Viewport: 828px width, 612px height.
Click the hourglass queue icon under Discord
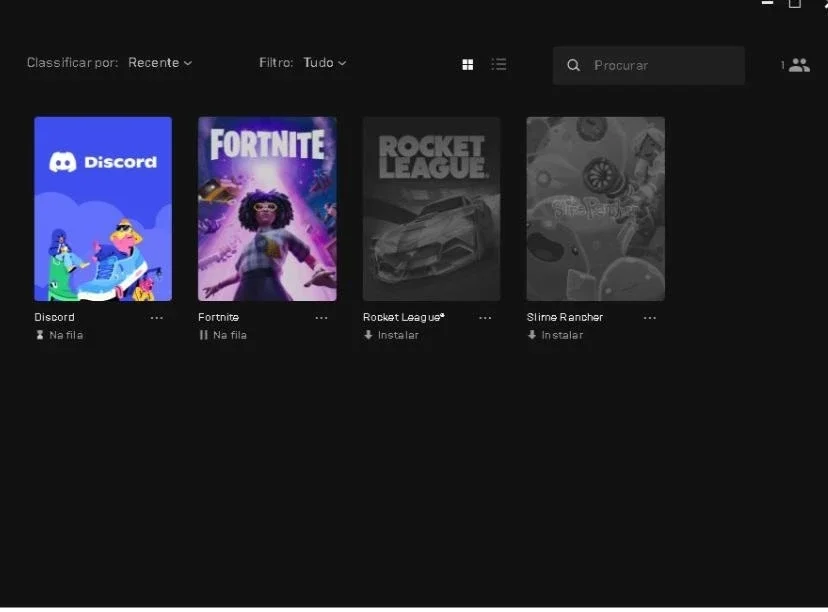(40, 335)
